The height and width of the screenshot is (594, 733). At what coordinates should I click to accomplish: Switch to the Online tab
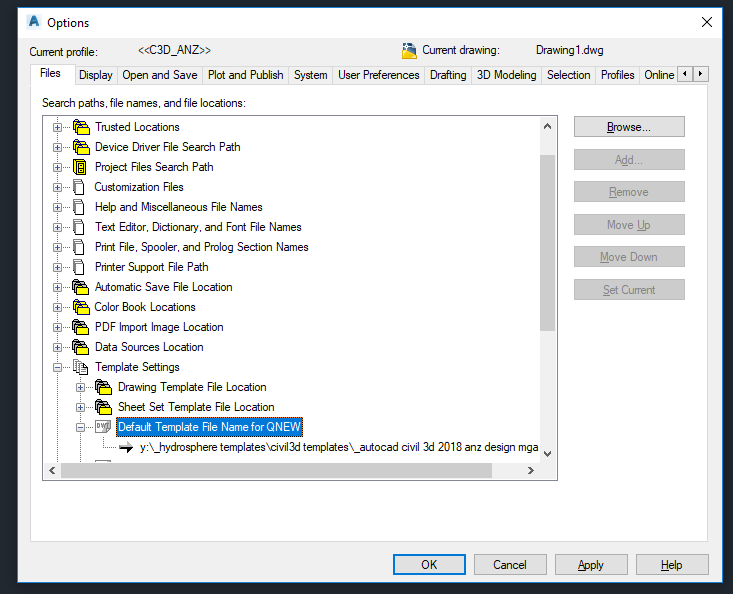659,75
